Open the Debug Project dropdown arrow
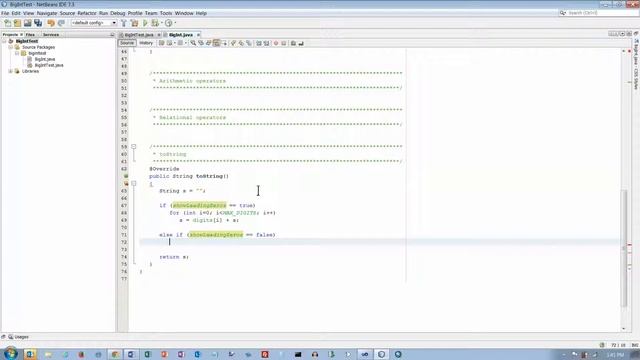The height and width of the screenshot is (360, 640). 162,23
